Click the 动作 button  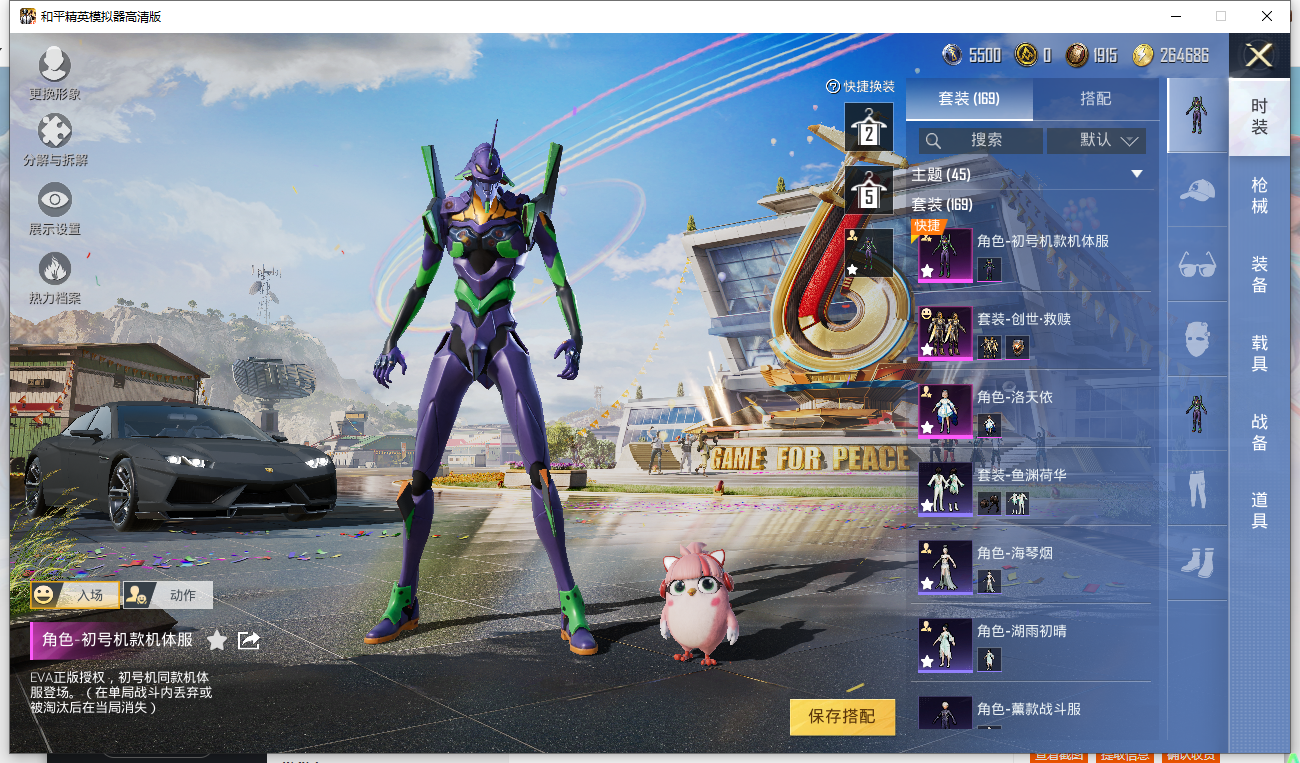point(168,595)
